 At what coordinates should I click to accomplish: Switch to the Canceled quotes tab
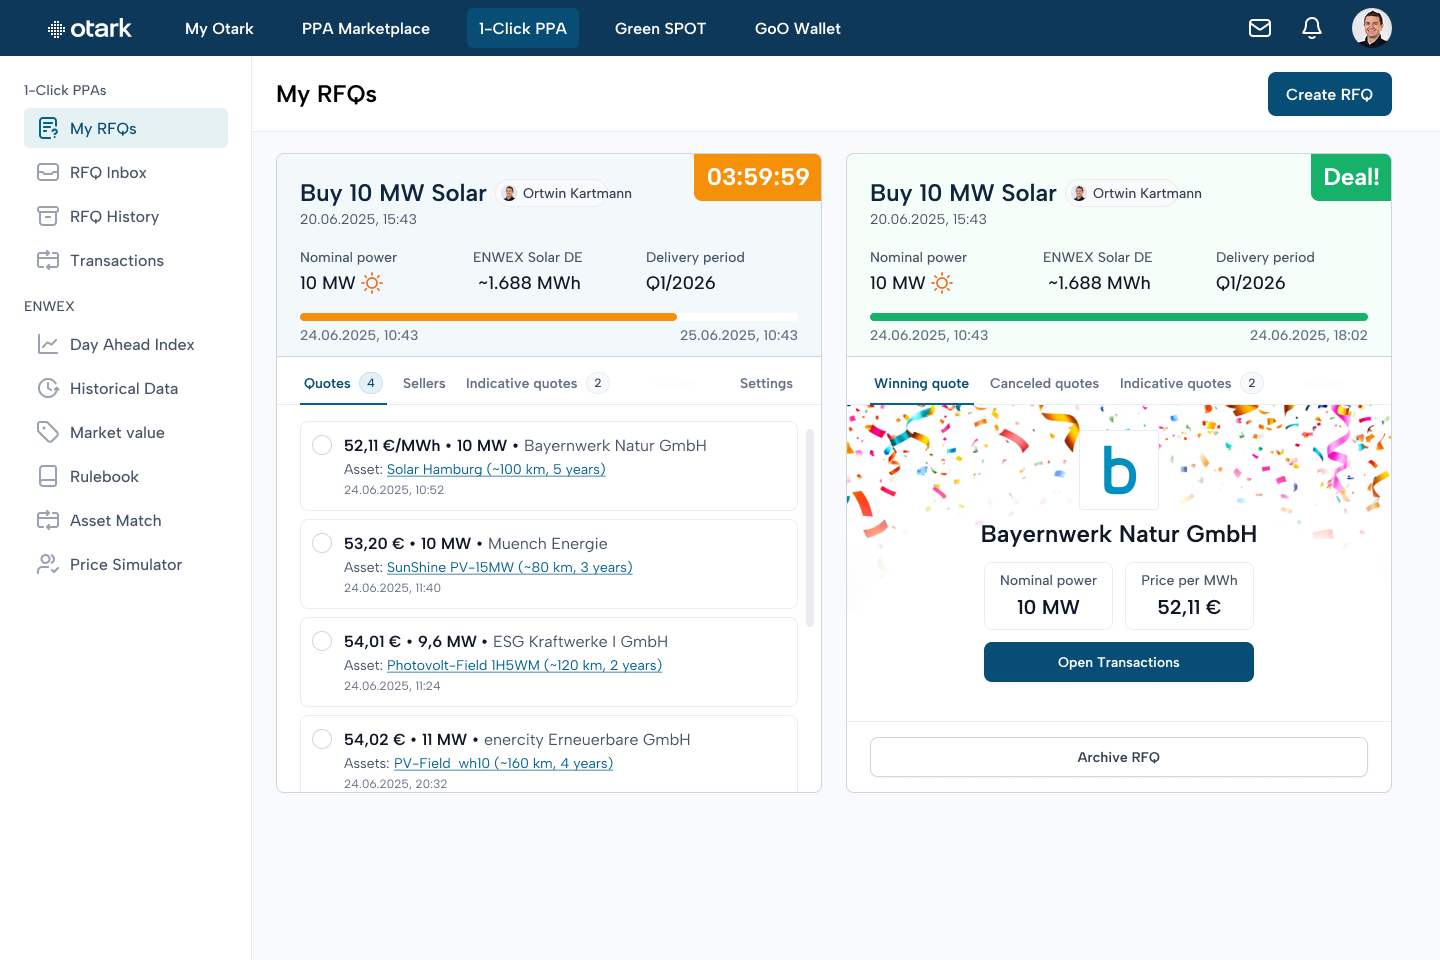(x=1044, y=383)
